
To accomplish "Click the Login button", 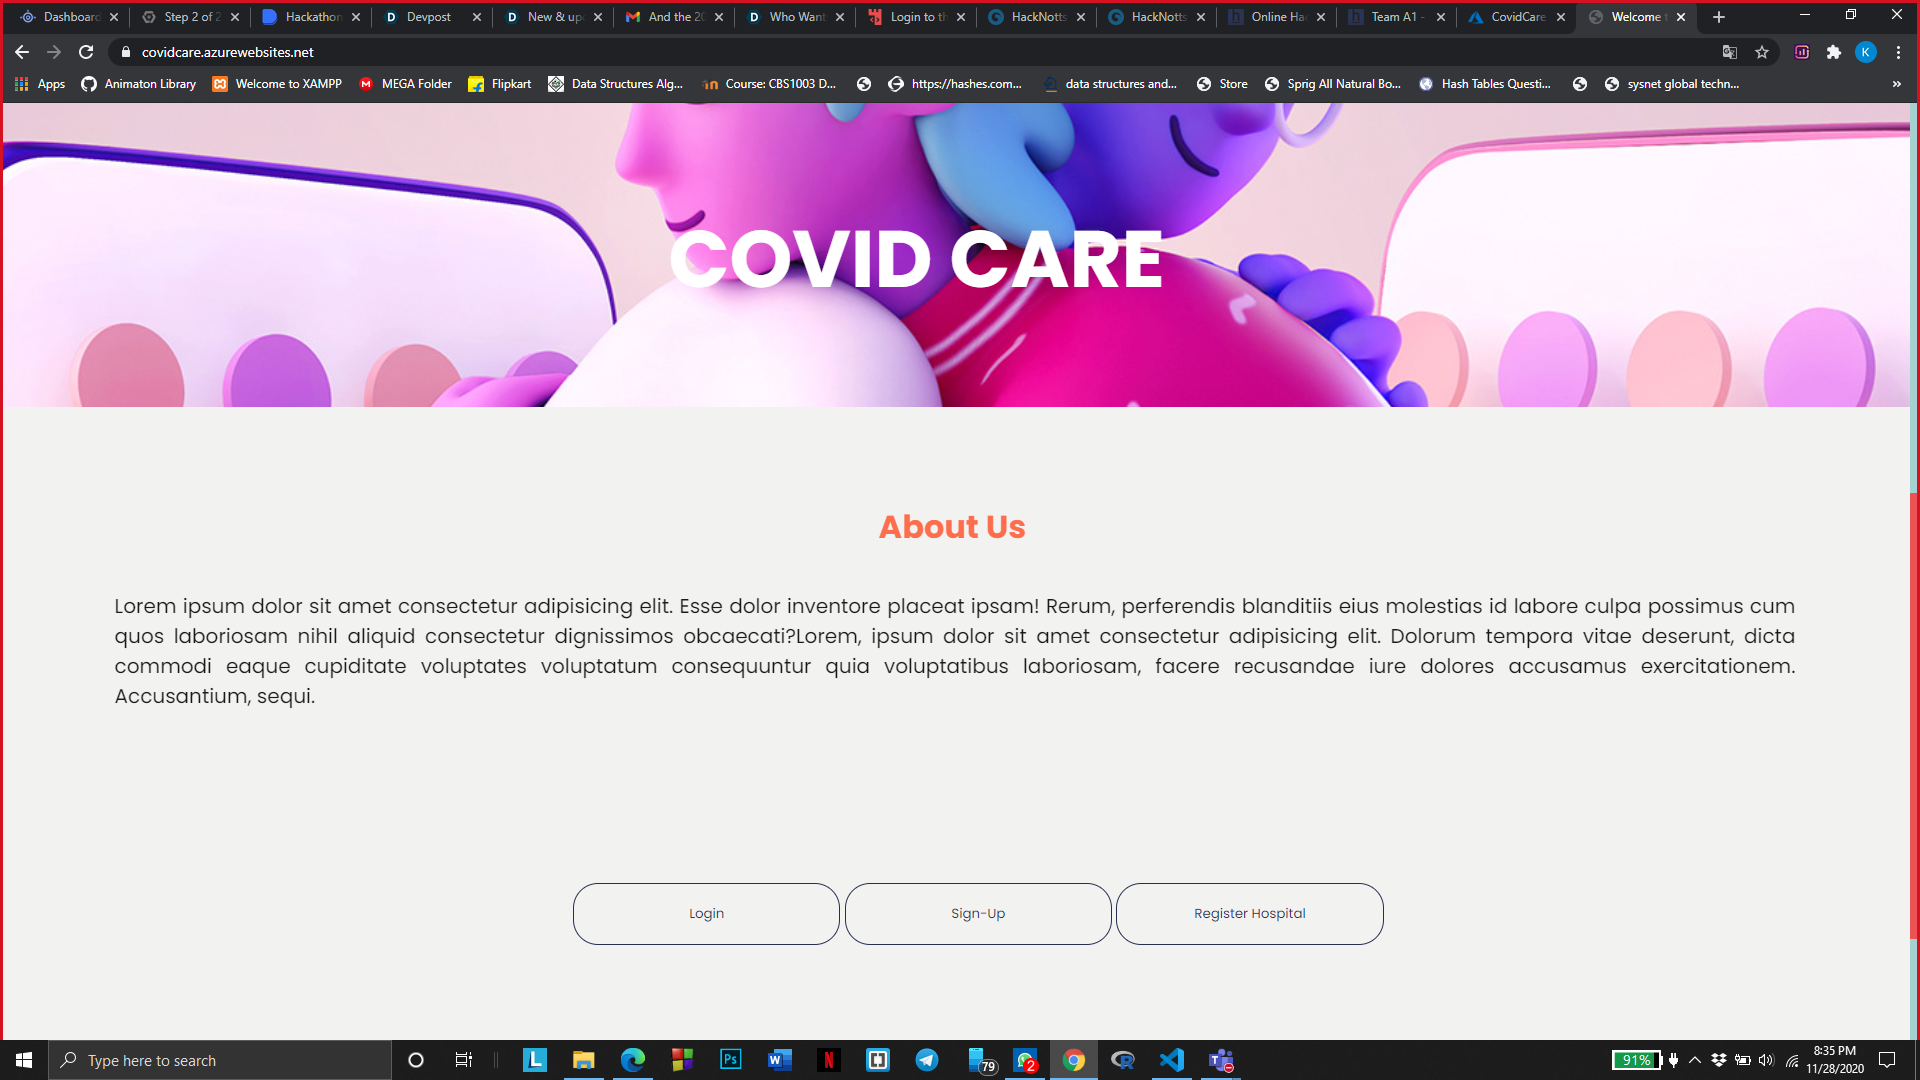I will [x=706, y=913].
